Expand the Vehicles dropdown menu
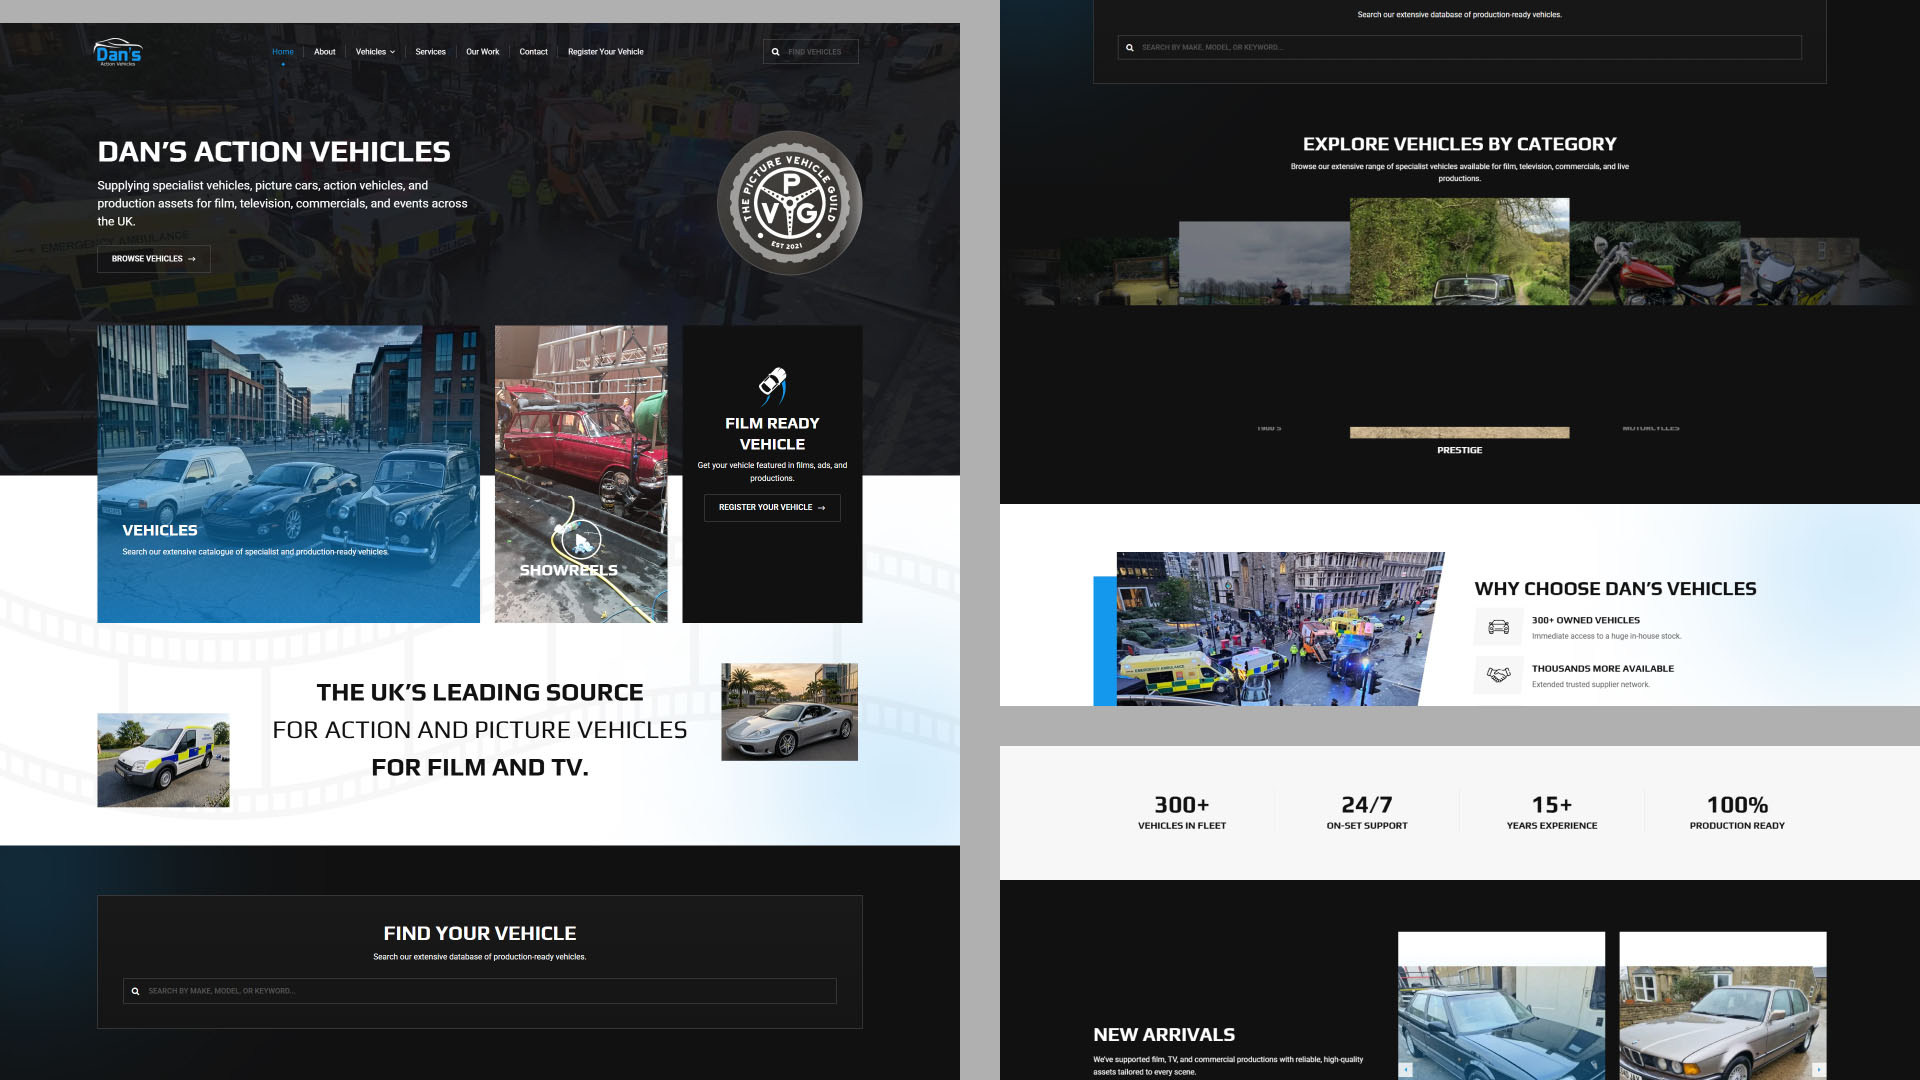The height and width of the screenshot is (1080, 1920). pyautogui.click(x=375, y=52)
